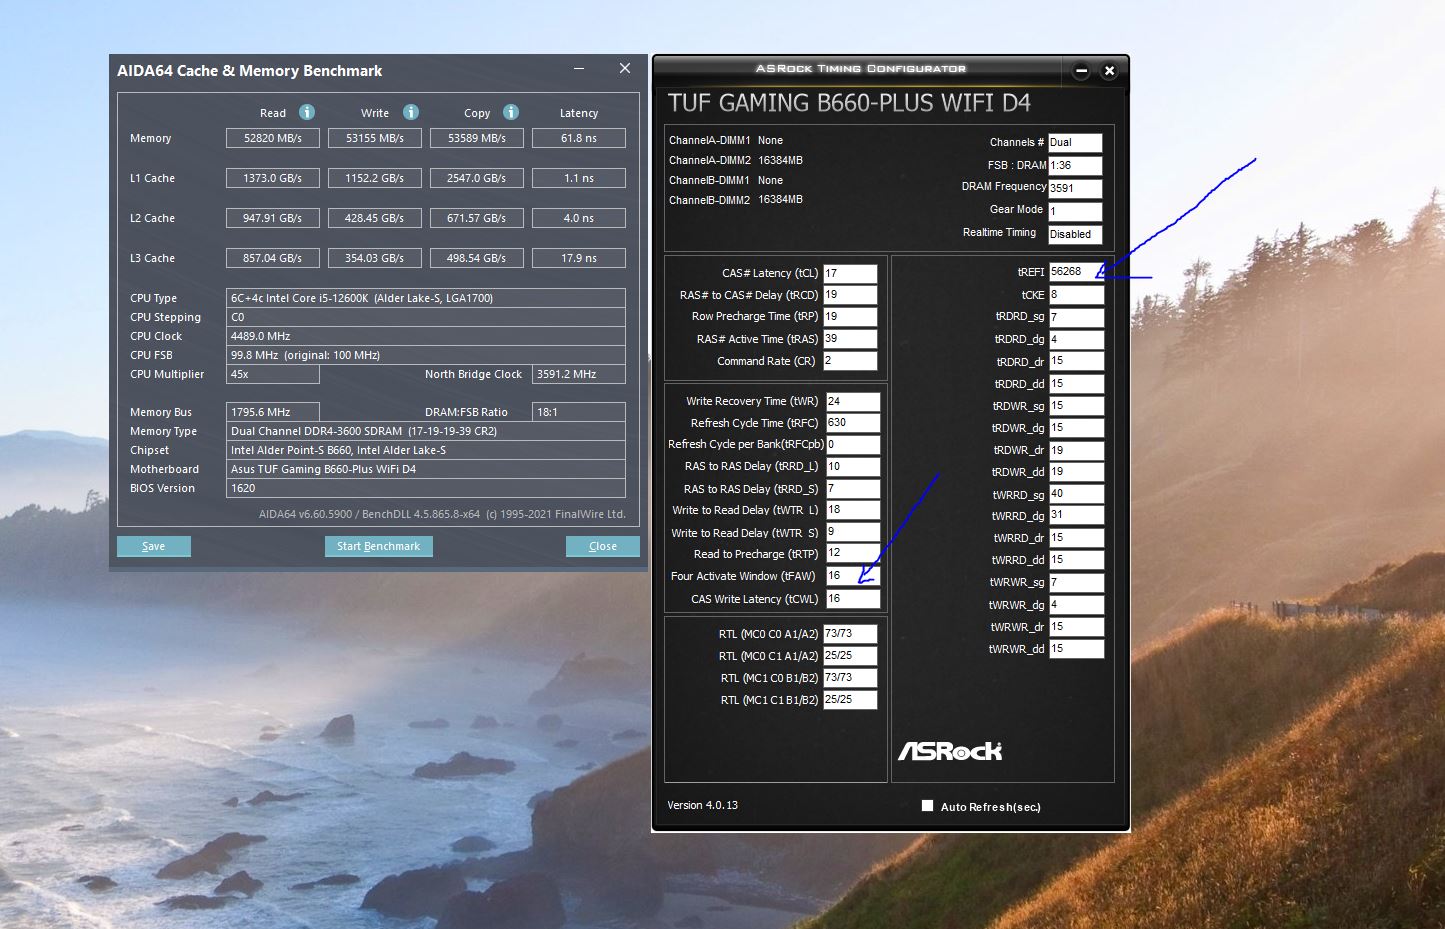This screenshot has width=1445, height=929.
Task: Select the tRDWR_sg field
Action: [1077, 406]
